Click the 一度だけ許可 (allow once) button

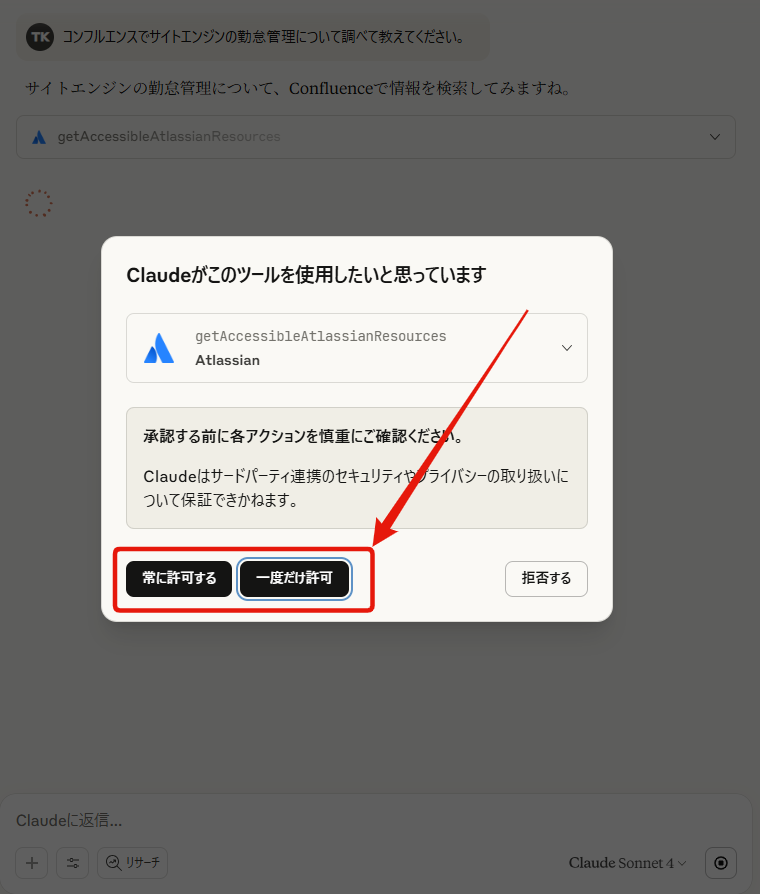click(x=294, y=579)
